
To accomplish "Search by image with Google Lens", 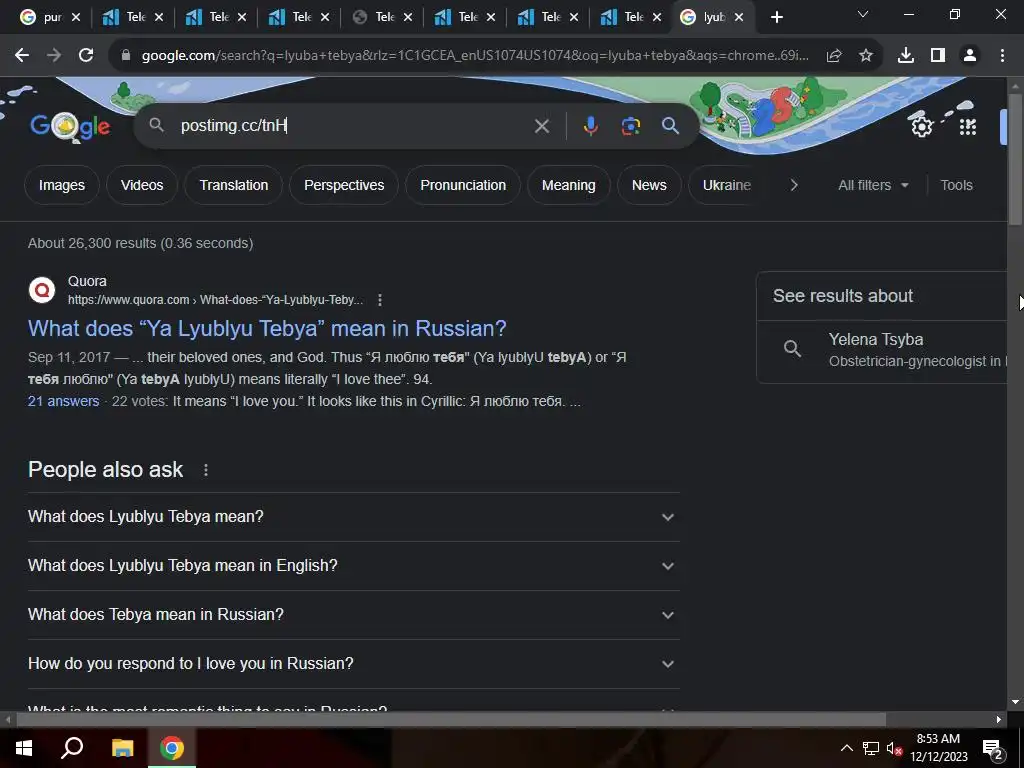I will pos(630,125).
